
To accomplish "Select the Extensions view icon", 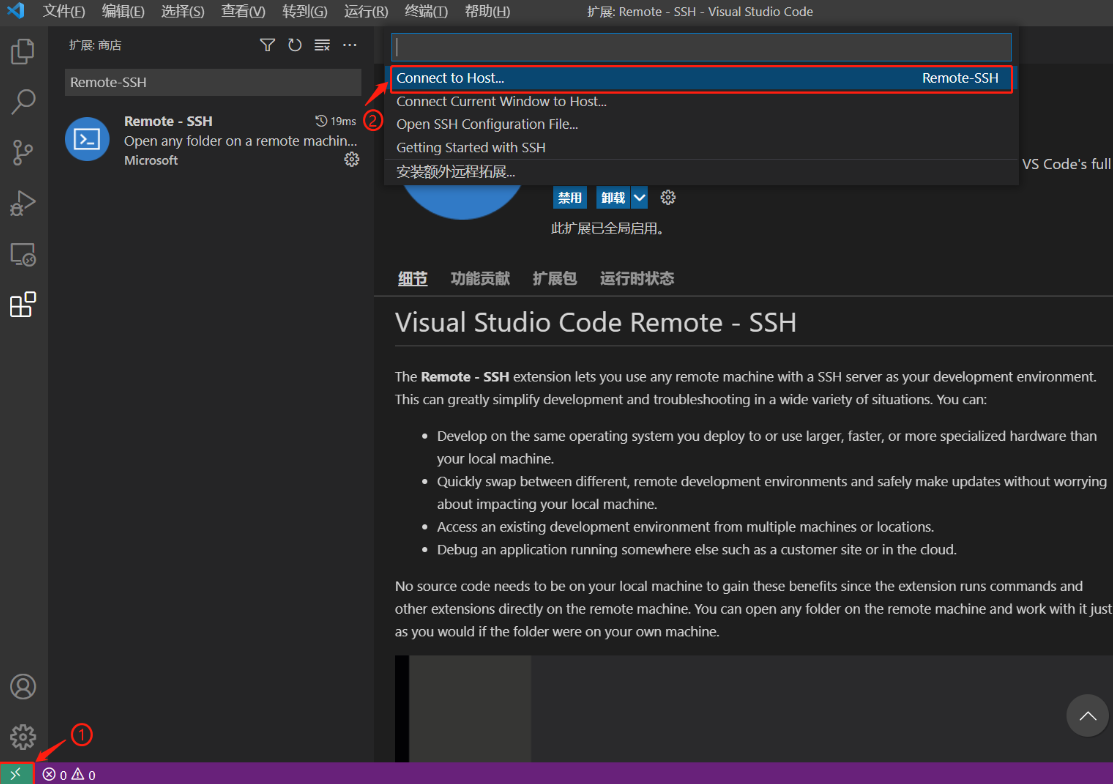I will (x=23, y=305).
